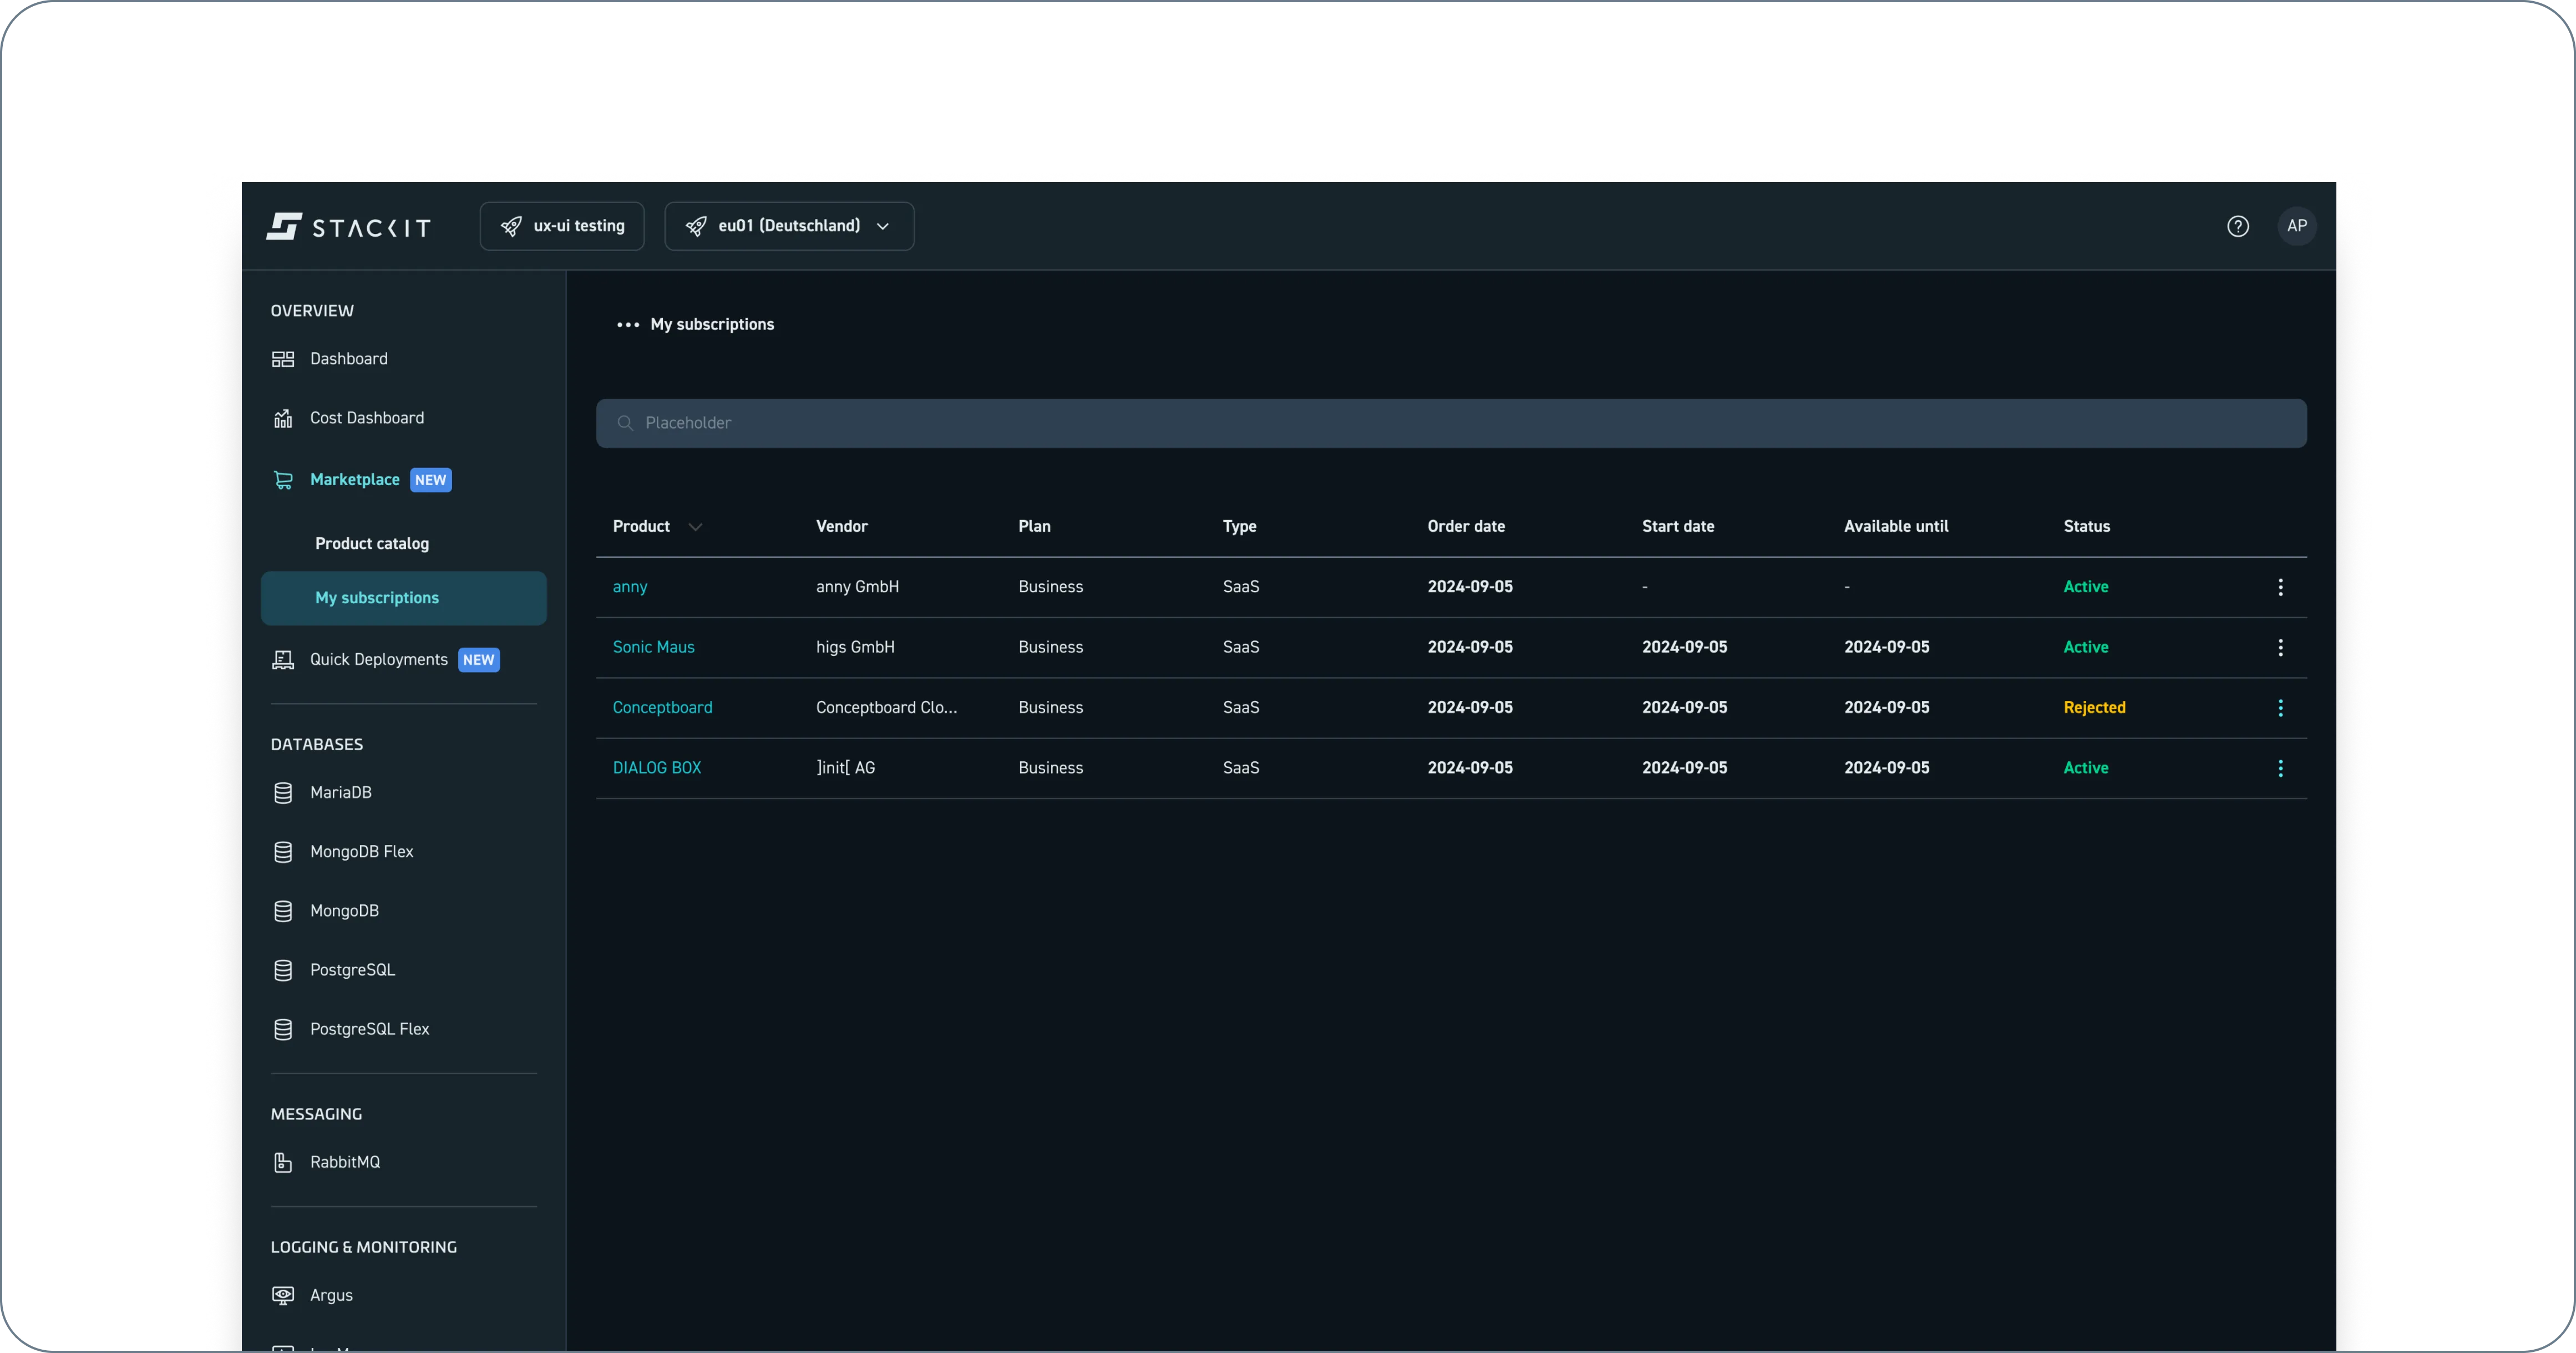Open the Sonic Maus product link
This screenshot has height=1353, width=2576.
point(653,647)
